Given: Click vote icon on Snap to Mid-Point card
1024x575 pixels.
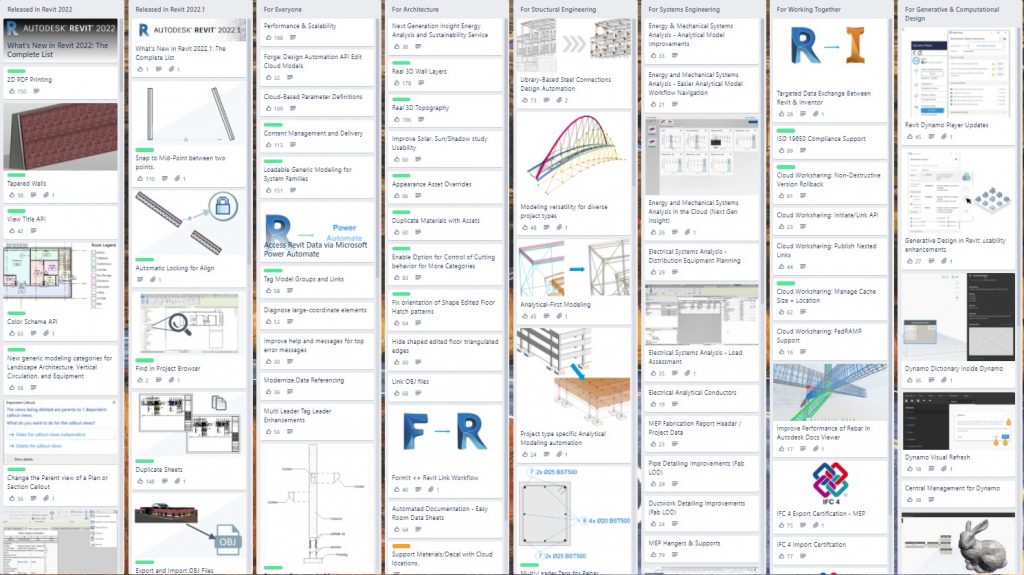Looking at the screenshot, I should click(140, 178).
